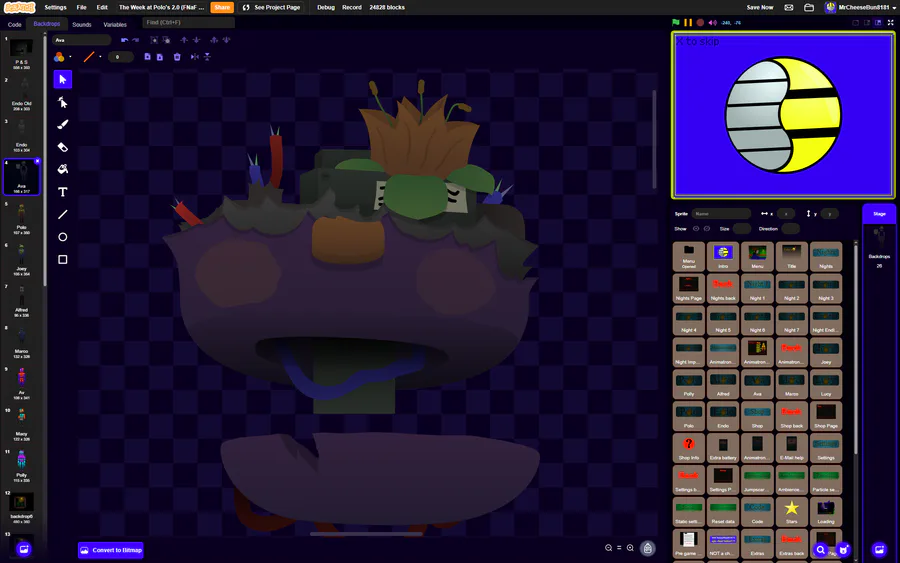Click the Copy icon in paint toolbar
The image size is (900, 563).
tap(148, 57)
